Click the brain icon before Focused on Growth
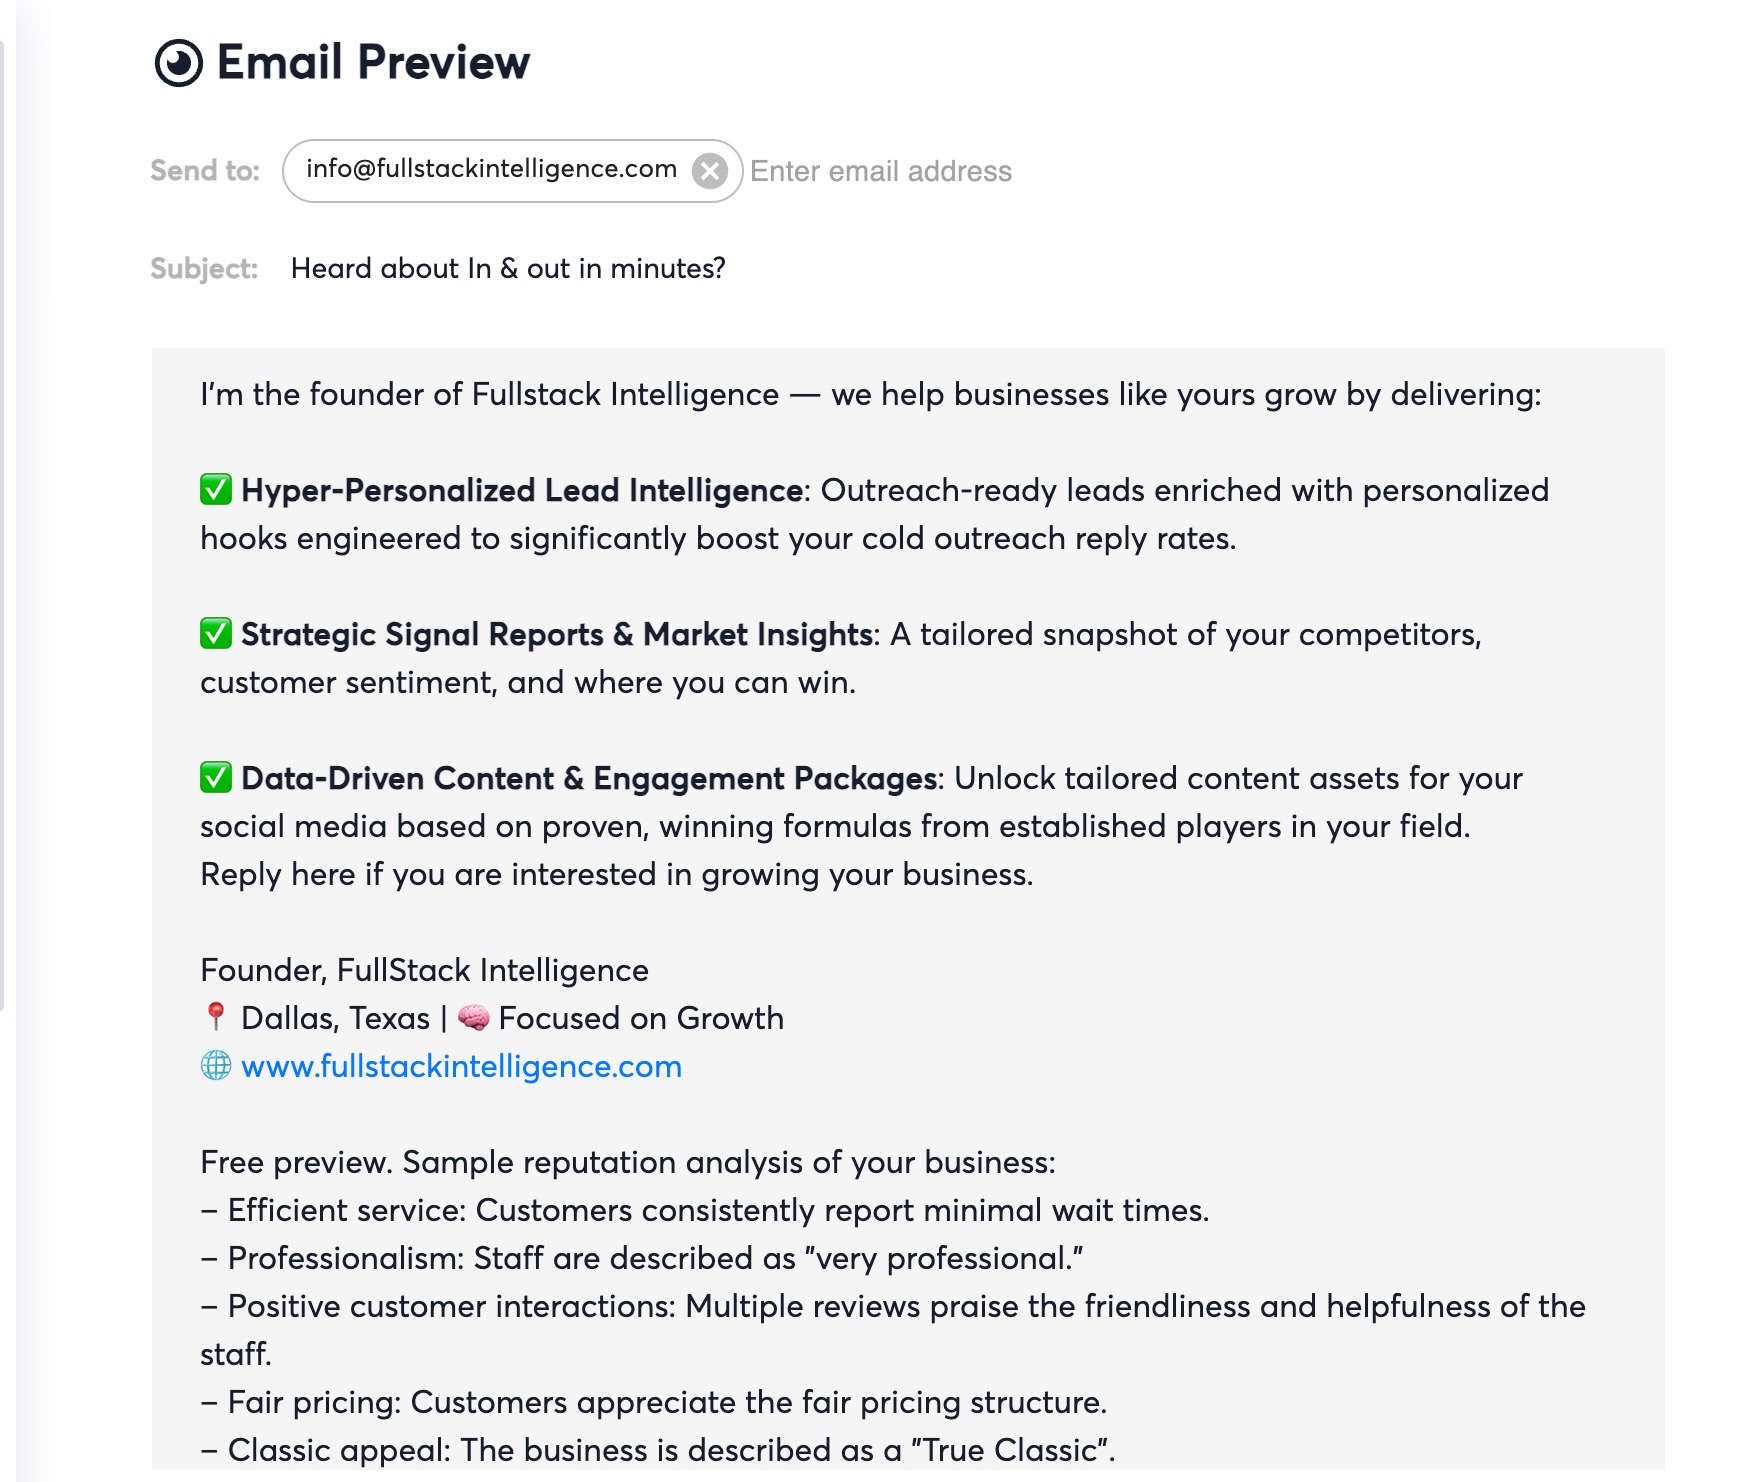The height and width of the screenshot is (1482, 1758). 473,1018
